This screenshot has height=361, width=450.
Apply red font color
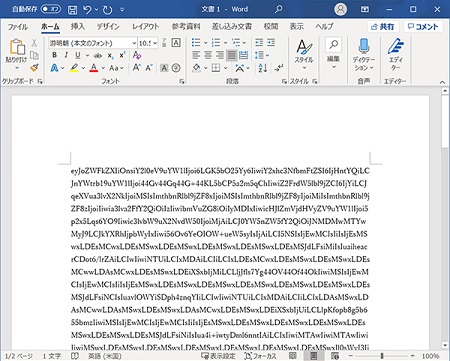pos(94,68)
